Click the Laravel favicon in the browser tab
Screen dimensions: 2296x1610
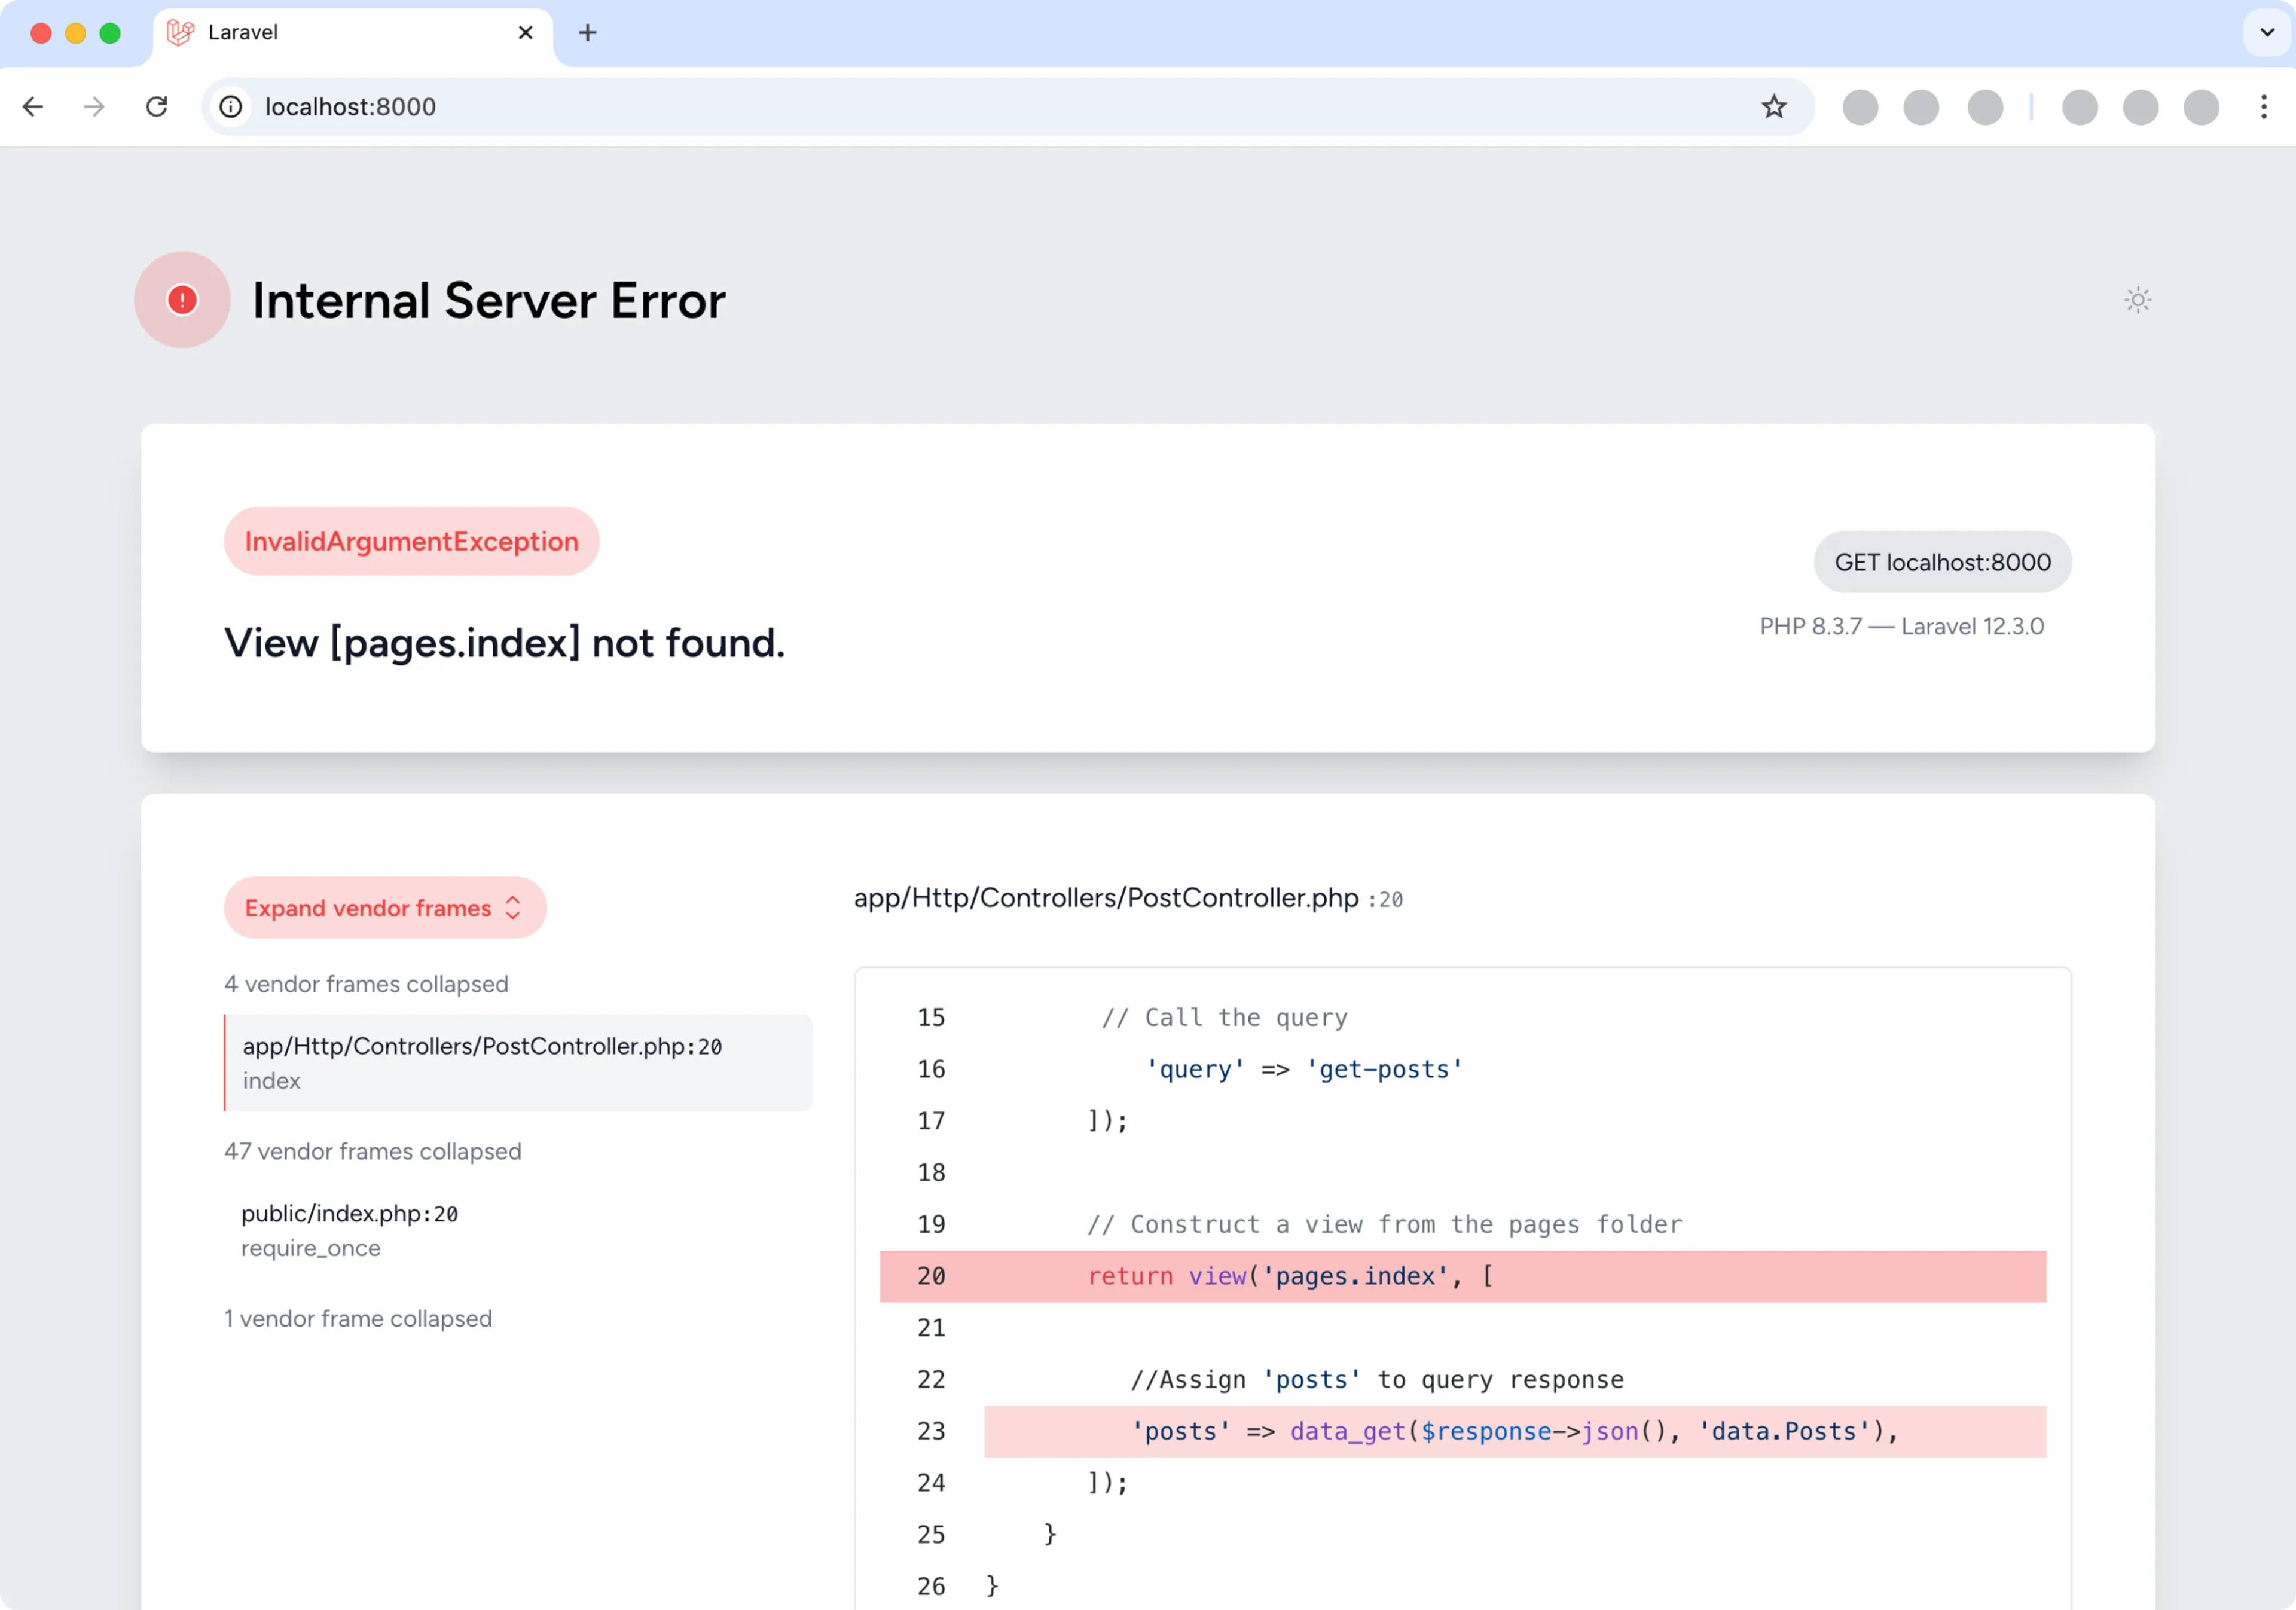pyautogui.click(x=179, y=32)
